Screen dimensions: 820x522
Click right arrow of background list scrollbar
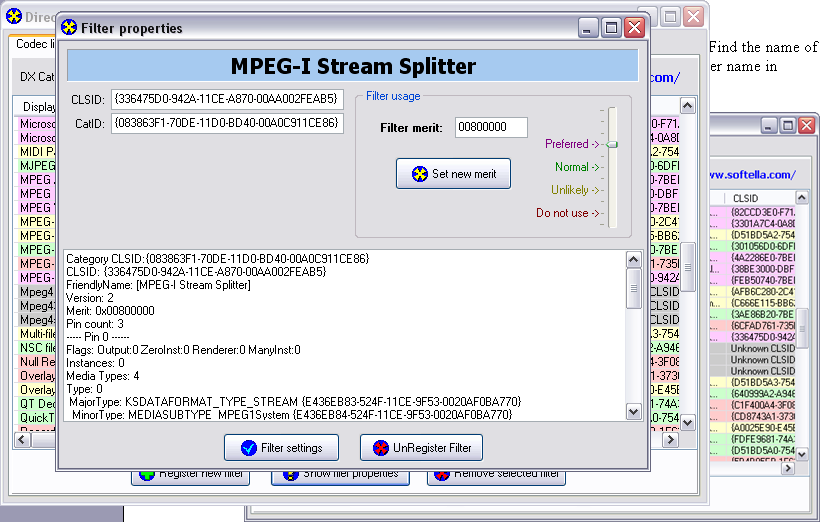670,440
